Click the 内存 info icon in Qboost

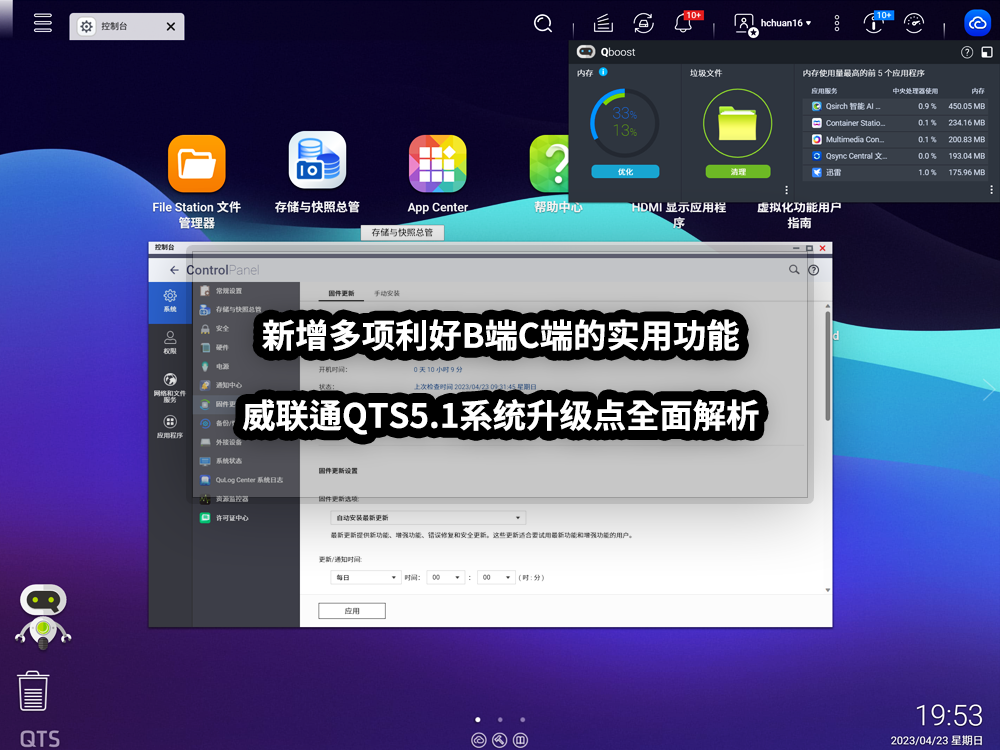tap(603, 72)
